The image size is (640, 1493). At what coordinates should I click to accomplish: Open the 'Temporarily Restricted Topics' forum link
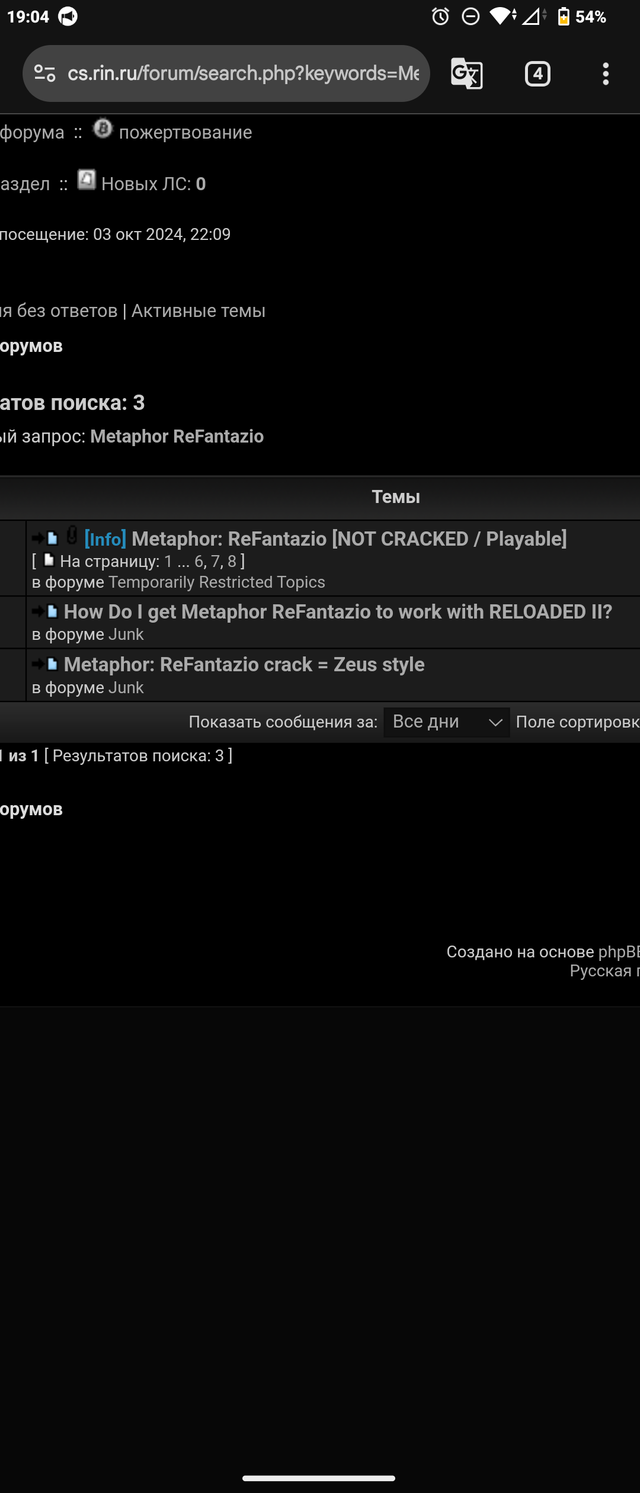tap(216, 582)
